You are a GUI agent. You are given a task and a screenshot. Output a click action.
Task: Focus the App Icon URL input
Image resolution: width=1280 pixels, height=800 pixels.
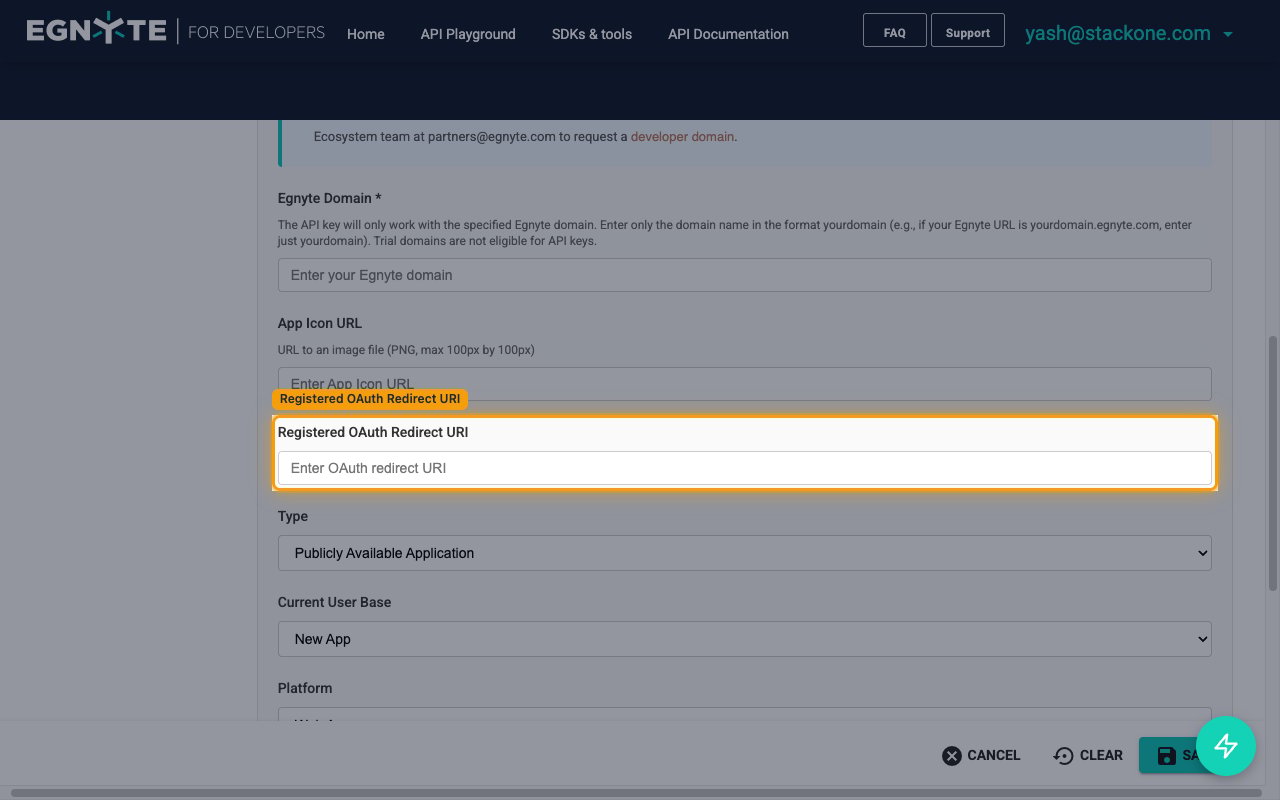click(744, 383)
